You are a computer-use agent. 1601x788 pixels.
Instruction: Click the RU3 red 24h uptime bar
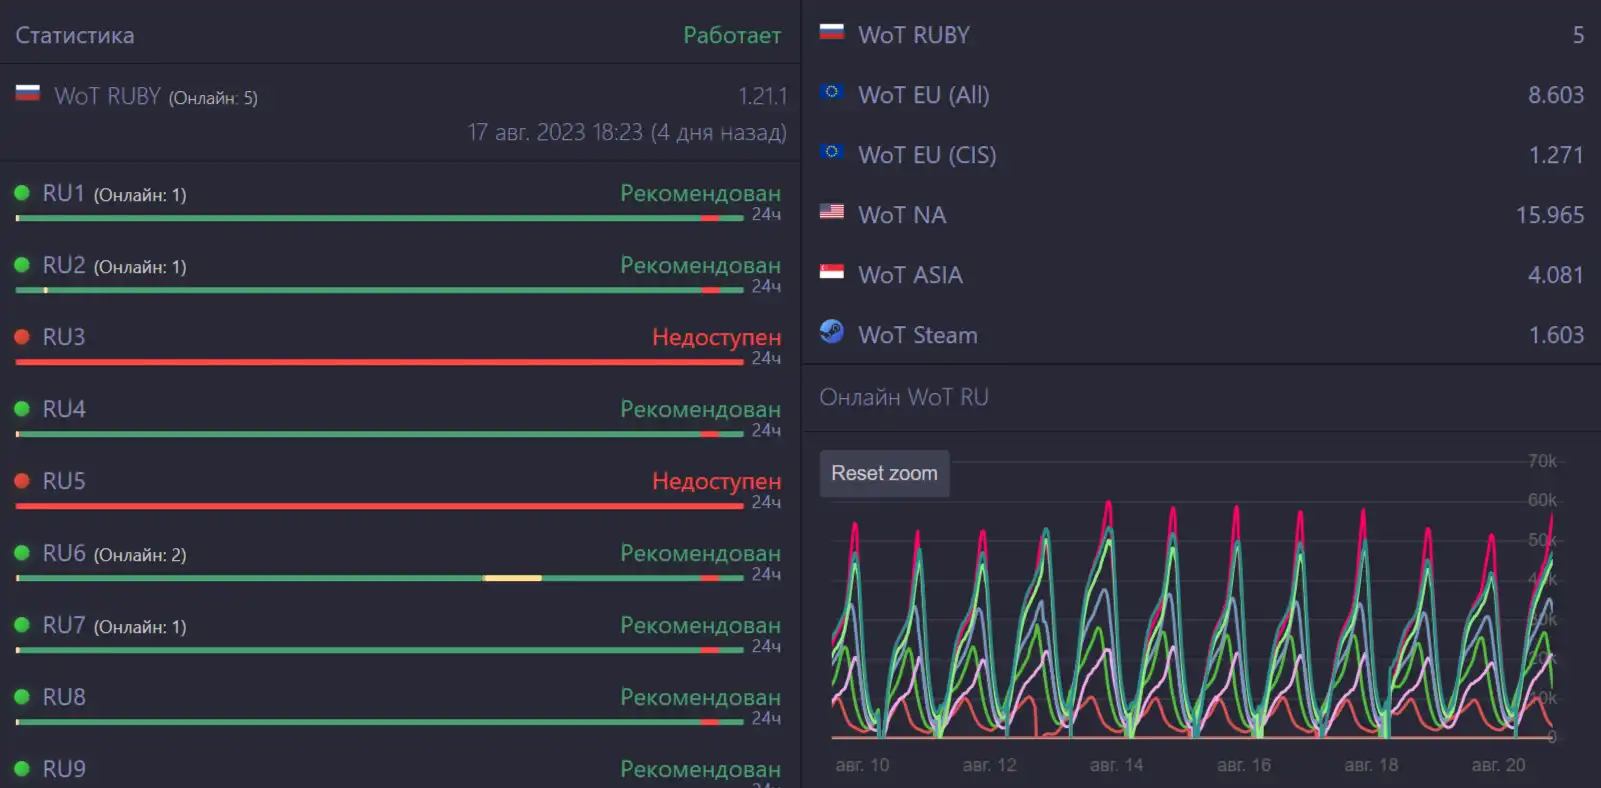point(380,362)
